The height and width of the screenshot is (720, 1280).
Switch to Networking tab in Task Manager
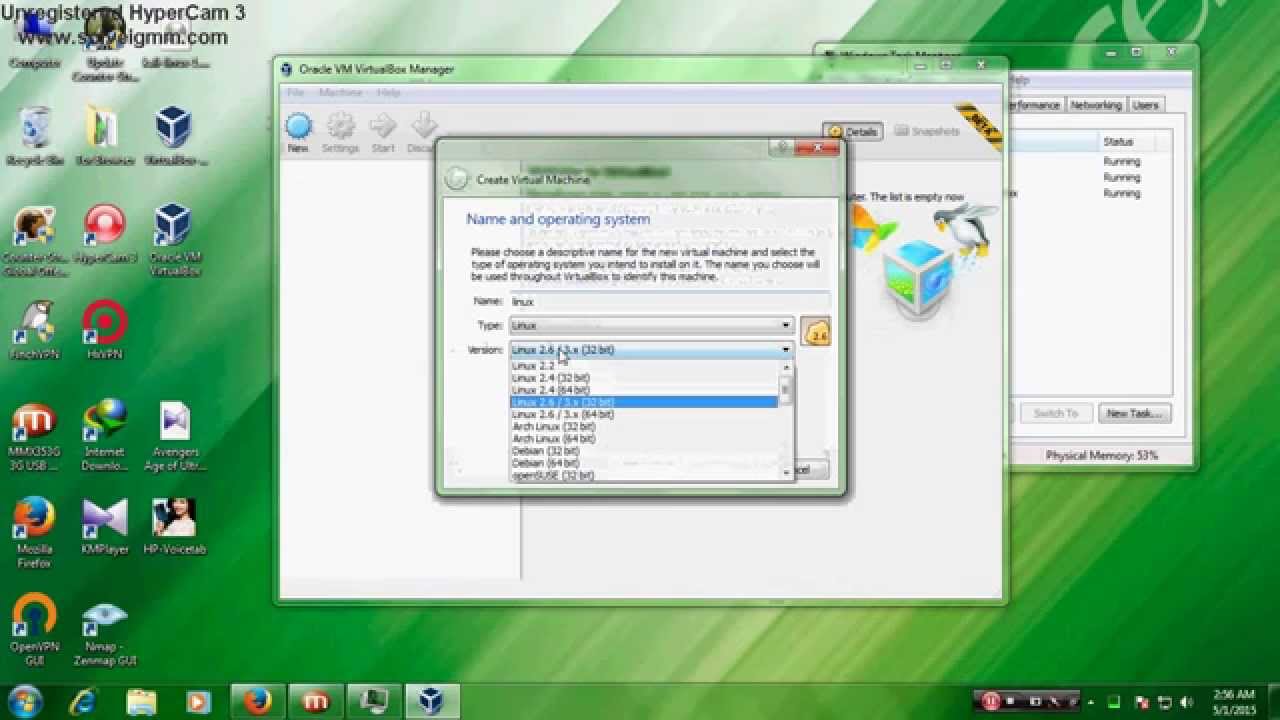pos(1095,105)
